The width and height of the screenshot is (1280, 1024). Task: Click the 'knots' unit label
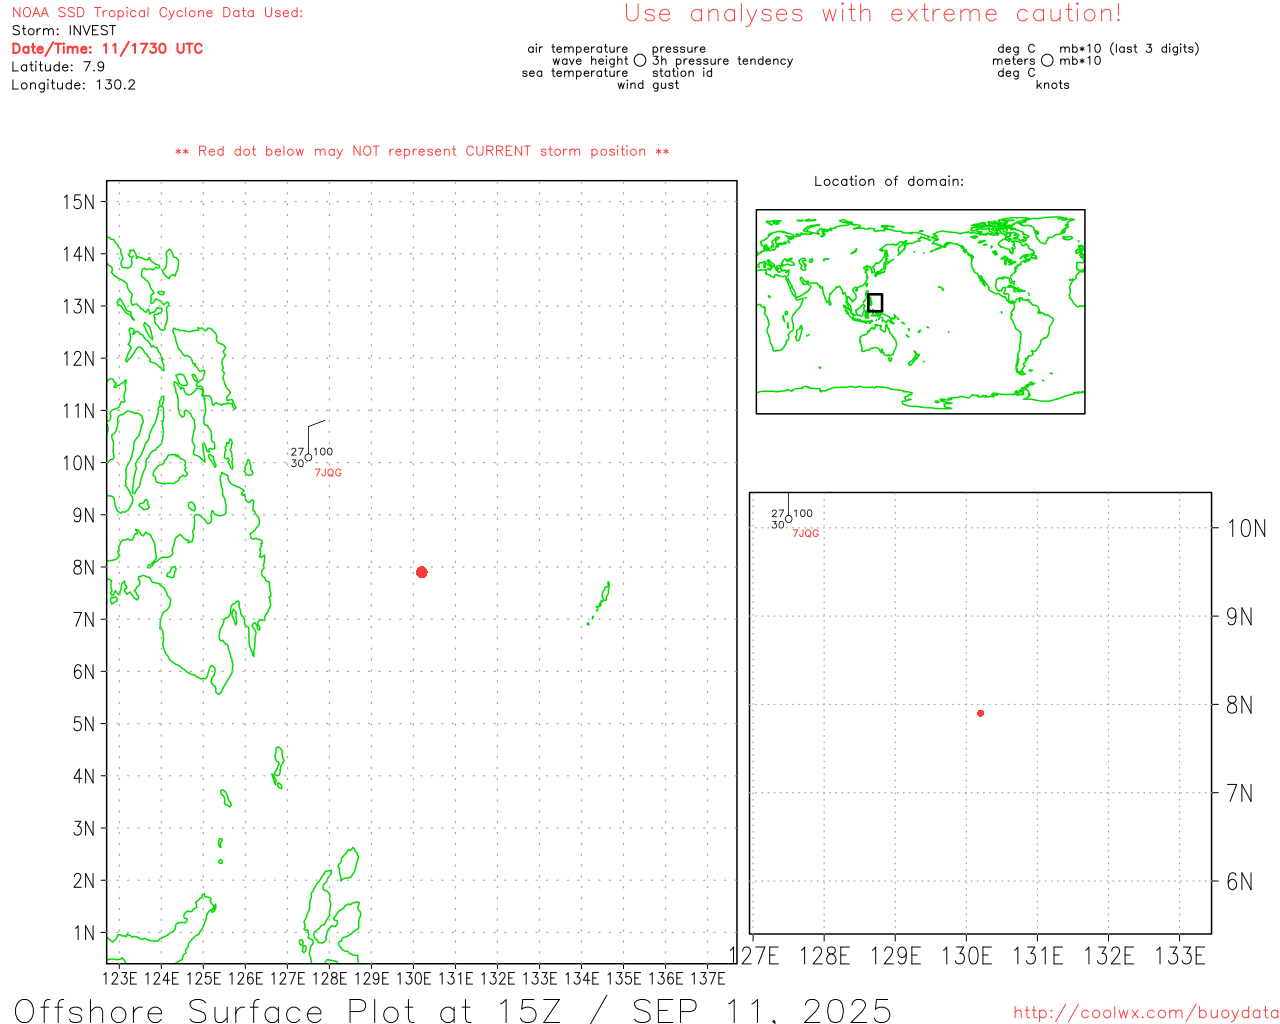pyautogui.click(x=1053, y=85)
